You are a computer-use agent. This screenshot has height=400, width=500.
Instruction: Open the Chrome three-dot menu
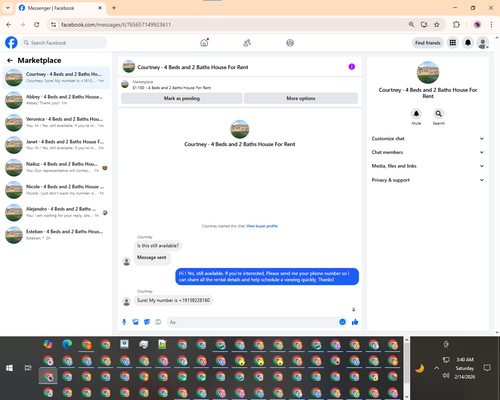point(491,24)
